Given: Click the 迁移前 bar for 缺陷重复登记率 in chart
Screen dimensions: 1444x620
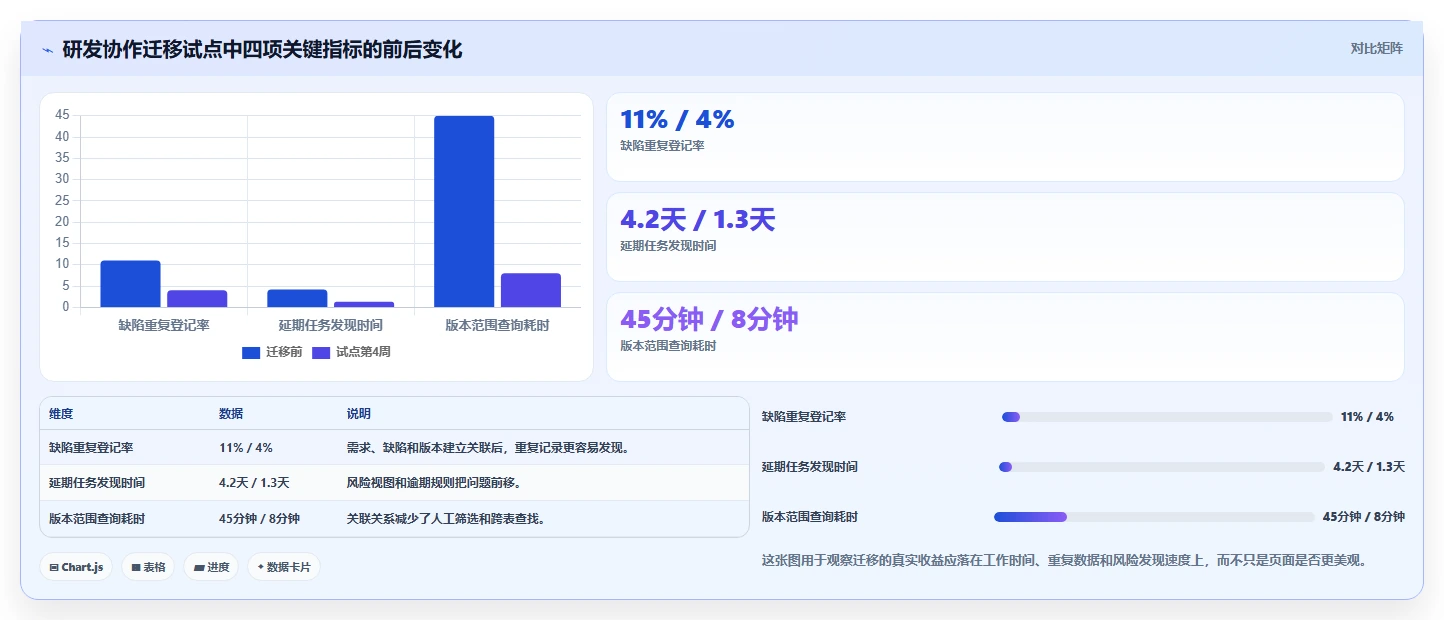Looking at the screenshot, I should click(130, 284).
